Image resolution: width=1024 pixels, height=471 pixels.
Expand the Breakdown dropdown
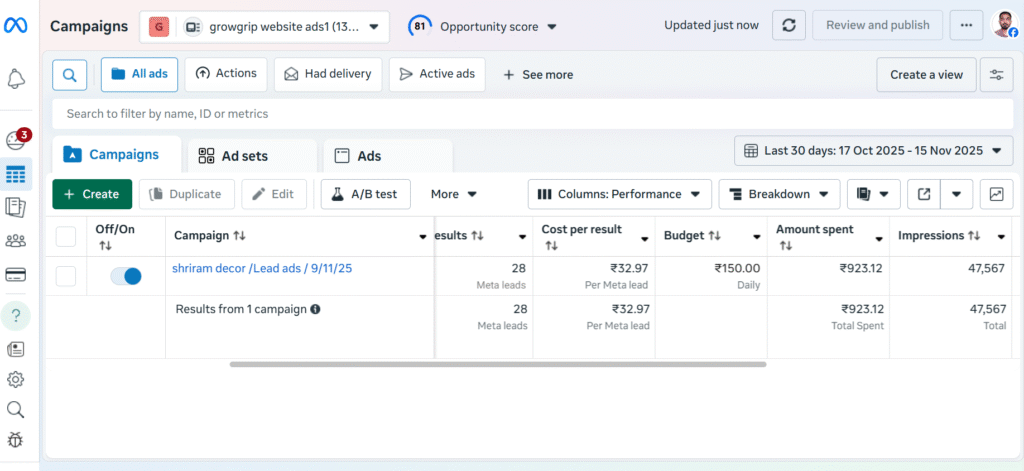(778, 194)
